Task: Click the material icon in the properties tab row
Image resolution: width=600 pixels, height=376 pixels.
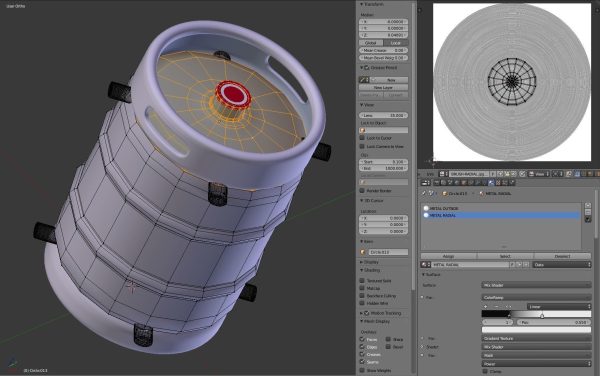Action: tap(491, 183)
